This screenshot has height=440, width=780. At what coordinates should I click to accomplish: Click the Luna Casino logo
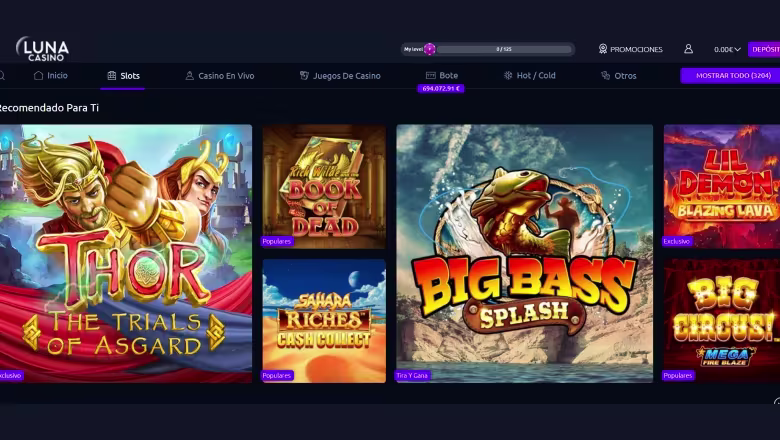pyautogui.click(x=42, y=49)
